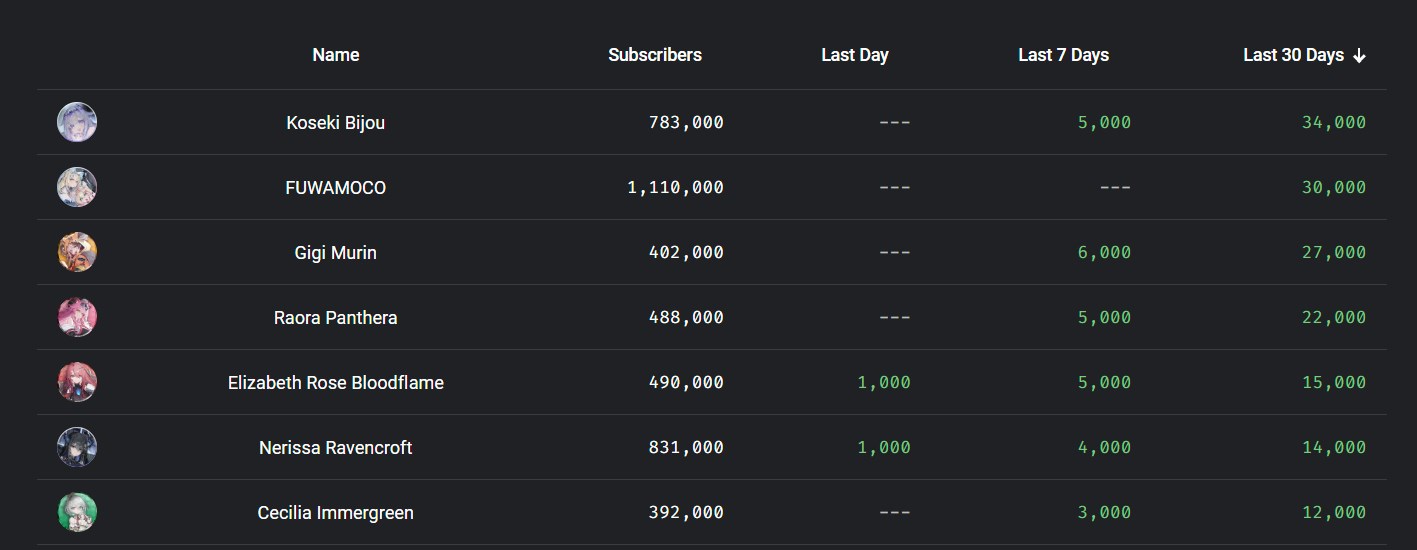This screenshot has width=1417, height=550.
Task: Click Raora Panthera's name
Action: 335,318
